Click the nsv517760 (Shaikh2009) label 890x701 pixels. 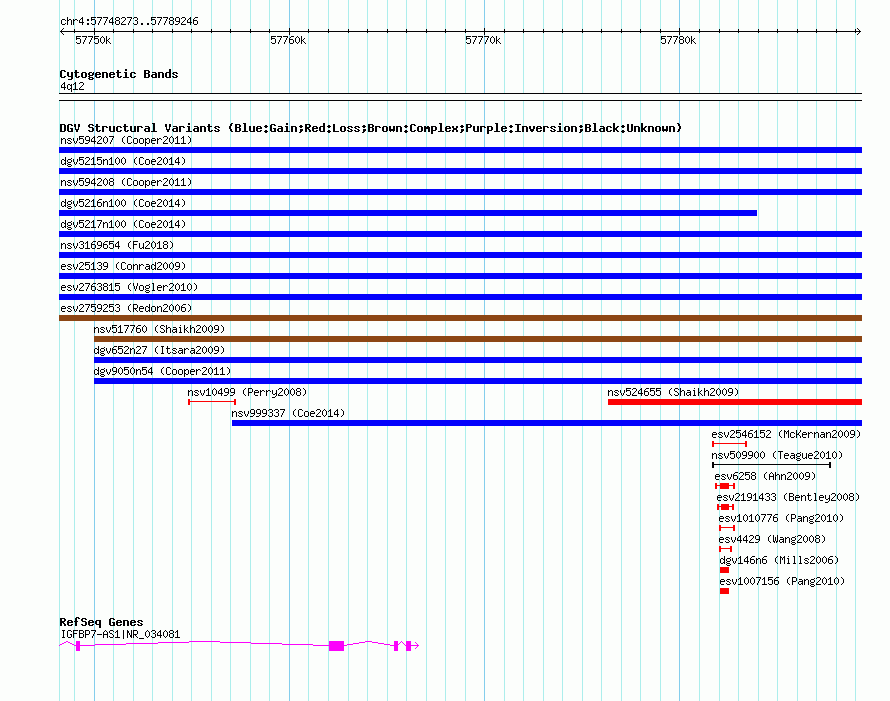point(159,329)
